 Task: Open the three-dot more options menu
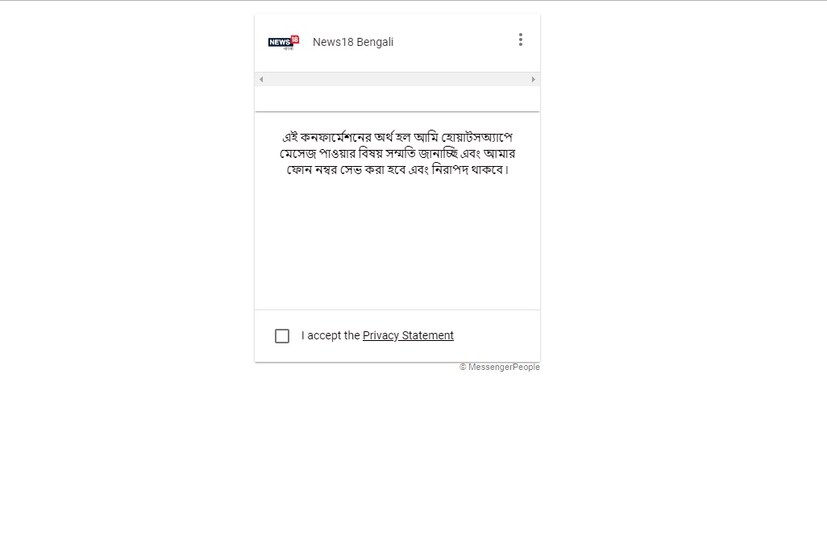(521, 40)
